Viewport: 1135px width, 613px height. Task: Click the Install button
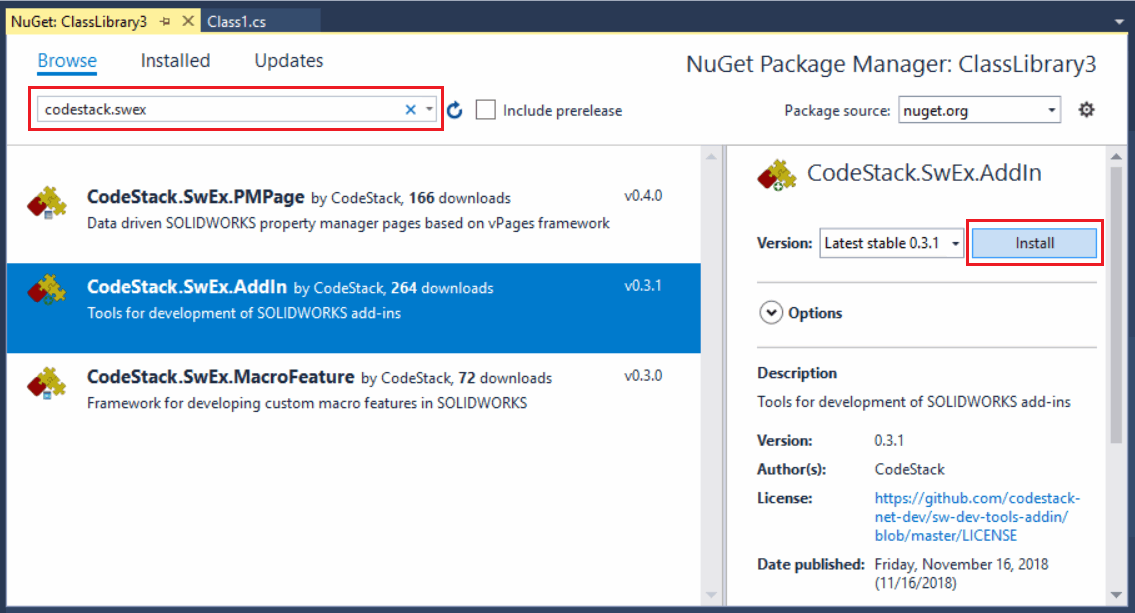1034,243
